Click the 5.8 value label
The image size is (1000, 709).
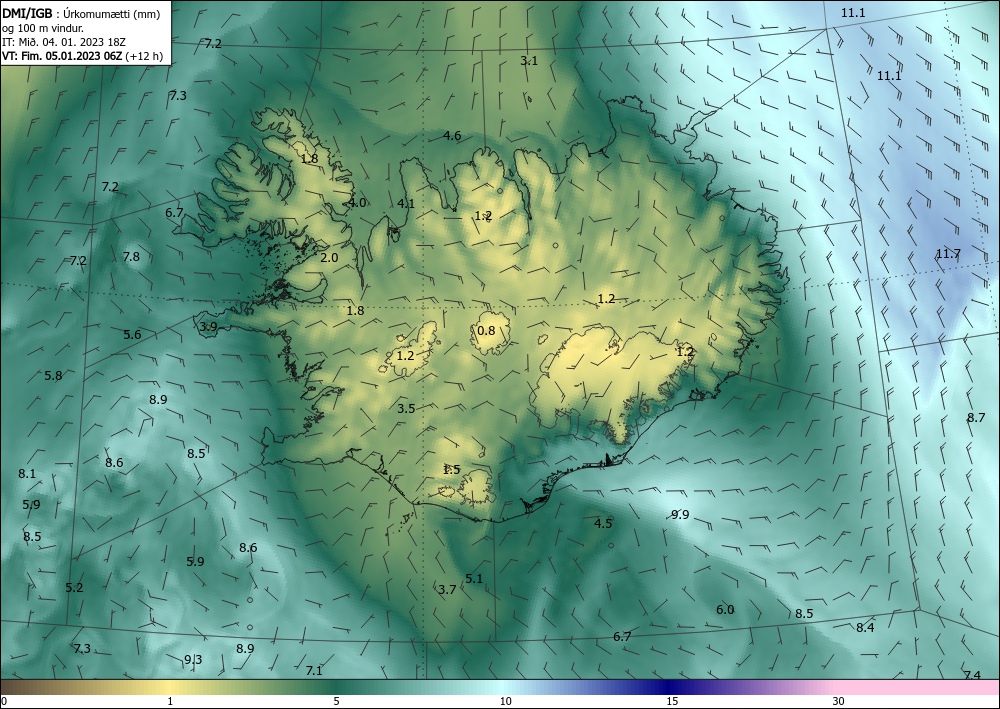(53, 376)
